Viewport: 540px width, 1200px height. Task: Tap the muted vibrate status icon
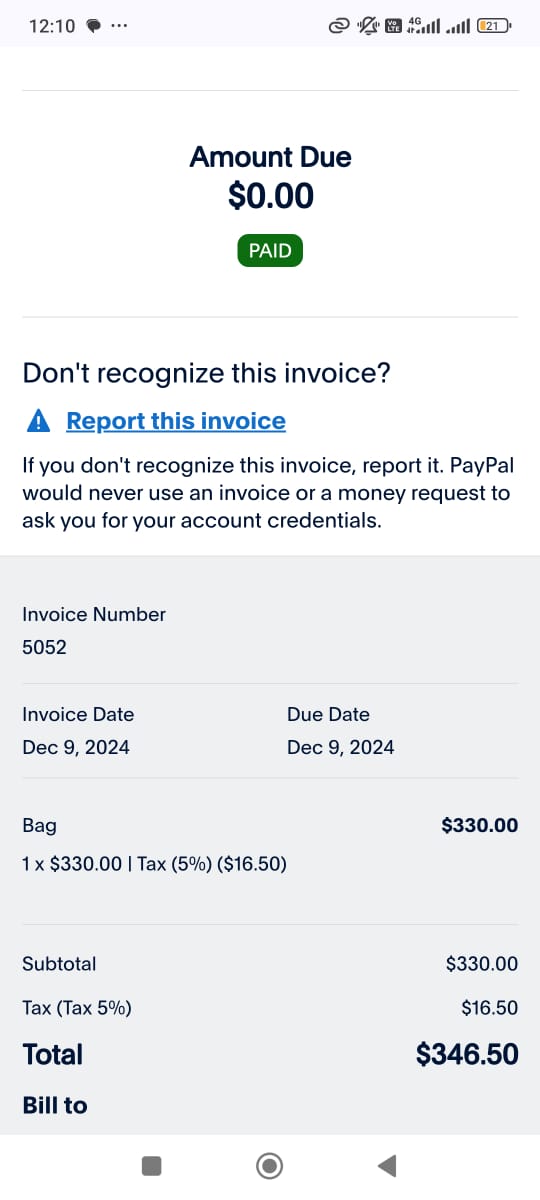pyautogui.click(x=367, y=26)
